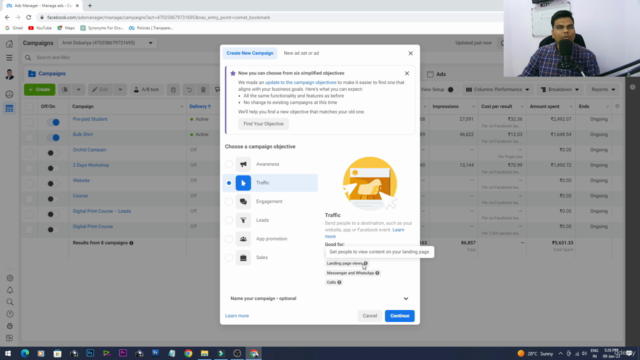Viewport: 640px width, 360px height.
Task: Click the undo icon in toolbar
Action: coord(189,89)
